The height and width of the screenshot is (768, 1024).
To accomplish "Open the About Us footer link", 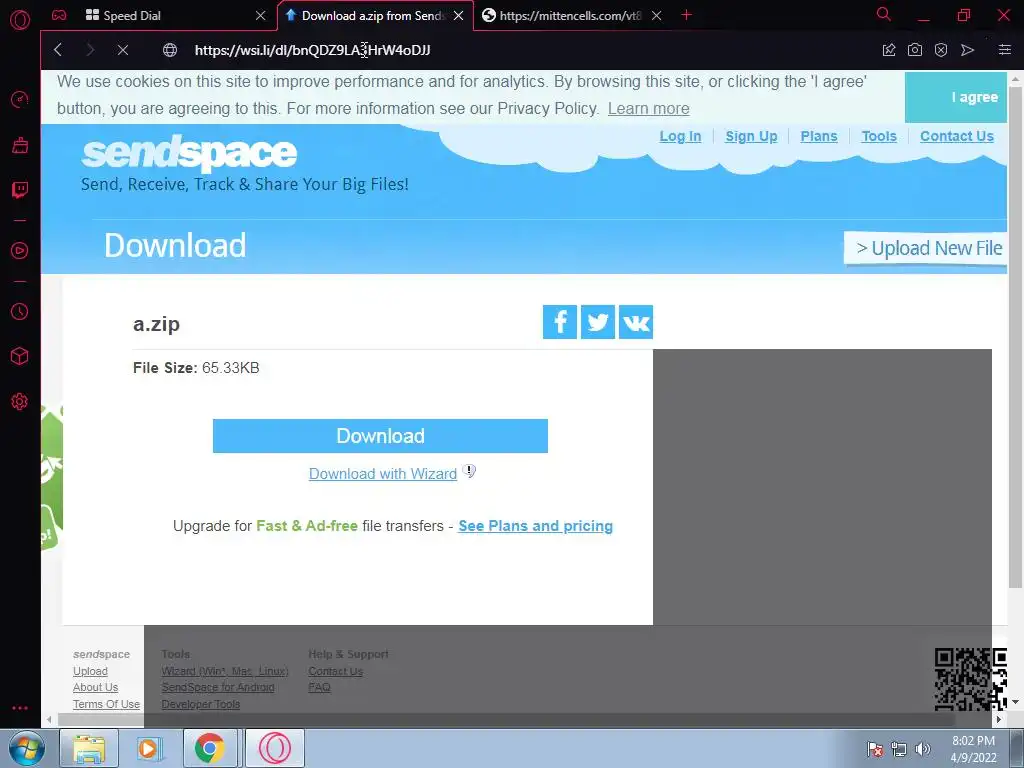I will (95, 688).
